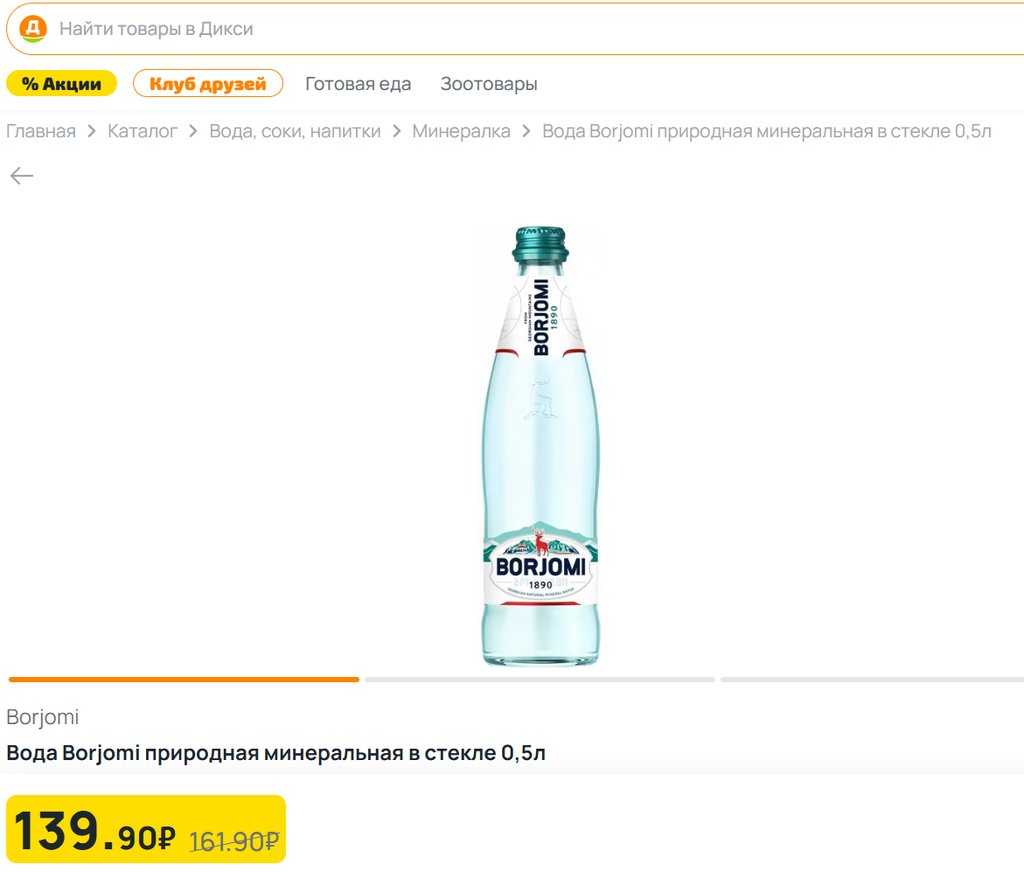Return to the 'Минералка' breadcrumb category

[461, 131]
